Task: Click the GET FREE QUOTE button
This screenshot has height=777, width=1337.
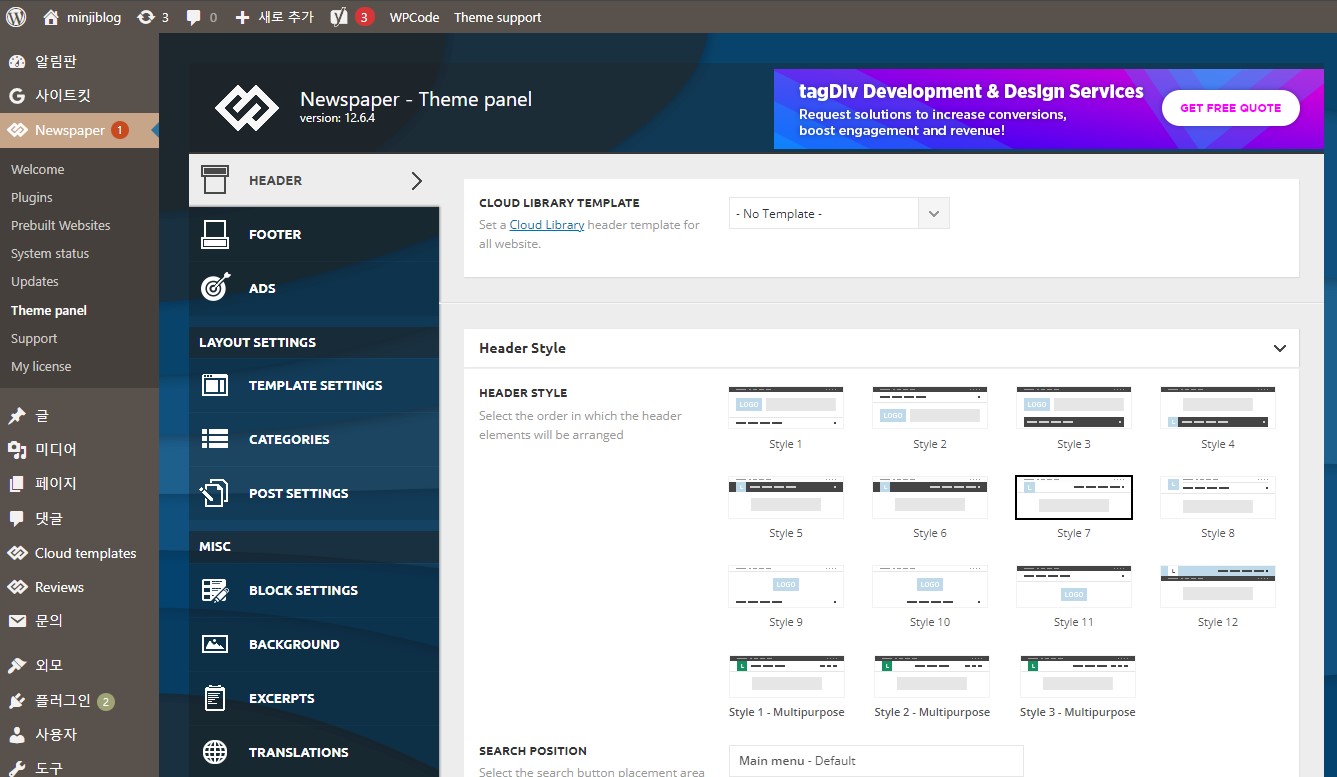Action: click(x=1230, y=108)
